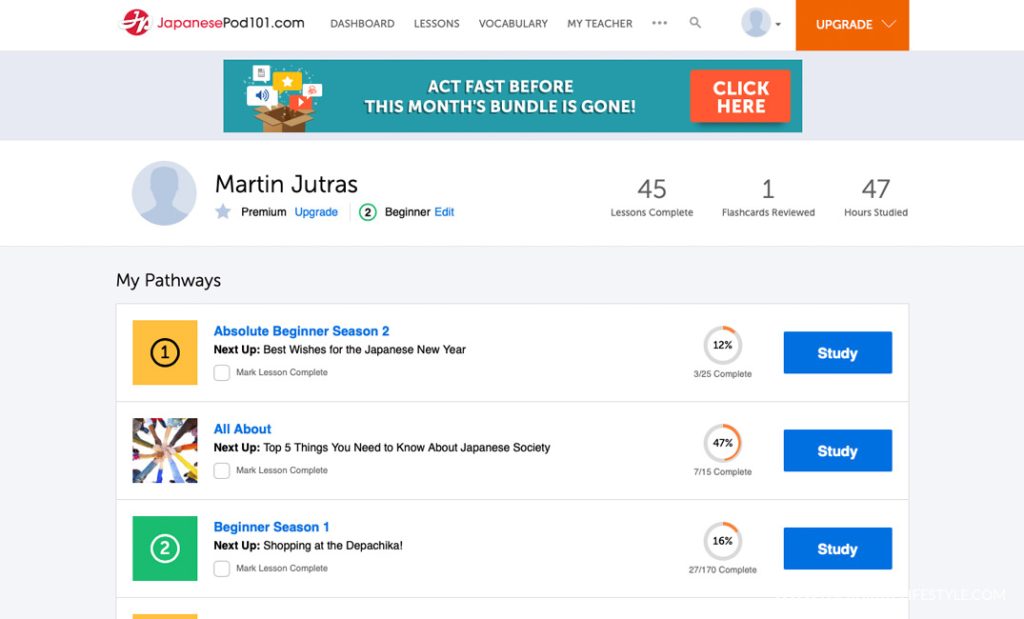Click Martin Jutras profile picture

[164, 193]
